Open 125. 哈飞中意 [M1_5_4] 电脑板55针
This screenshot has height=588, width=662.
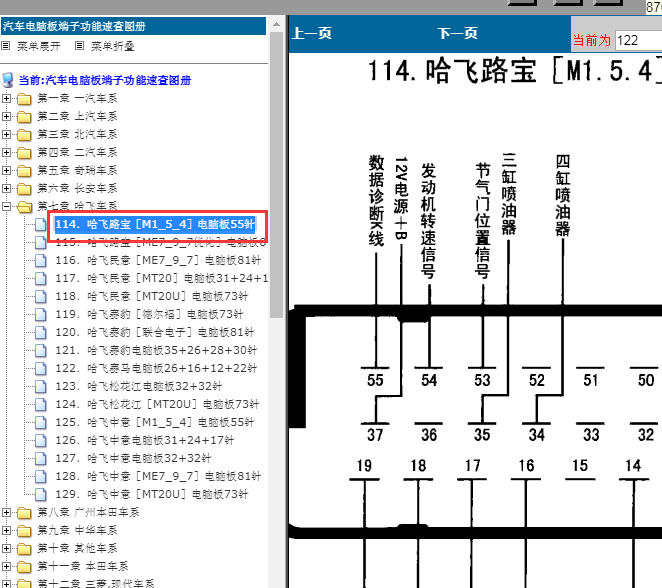pyautogui.click(x=155, y=423)
